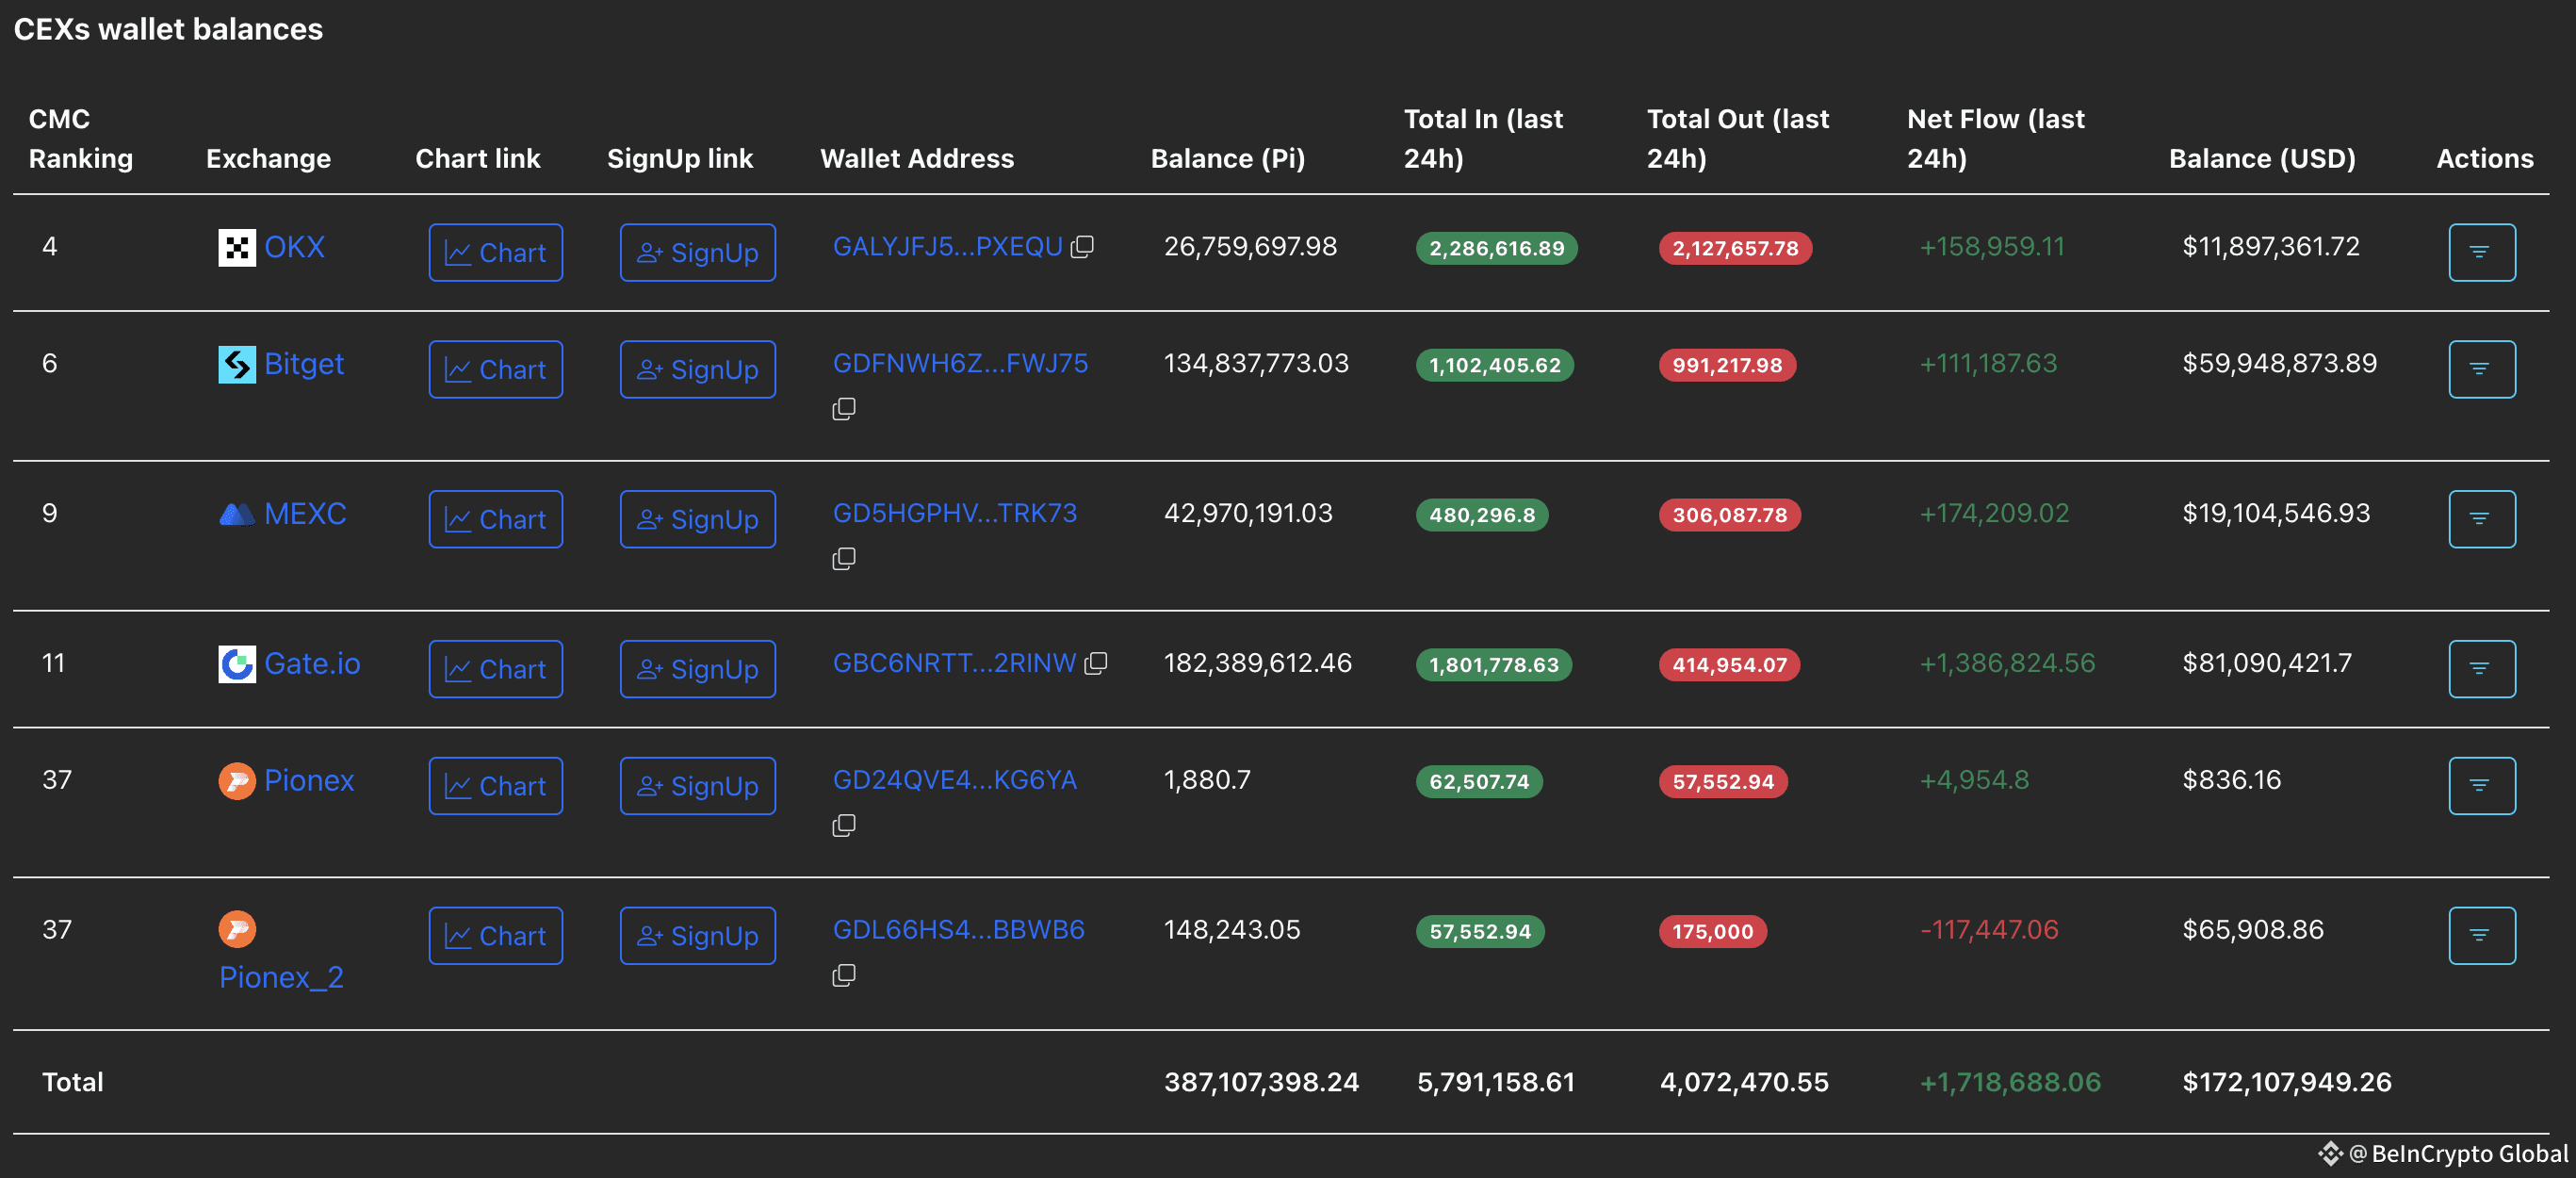Image resolution: width=2576 pixels, height=1178 pixels.
Task: Click the Gate.io exchange logo
Action: (x=237, y=664)
